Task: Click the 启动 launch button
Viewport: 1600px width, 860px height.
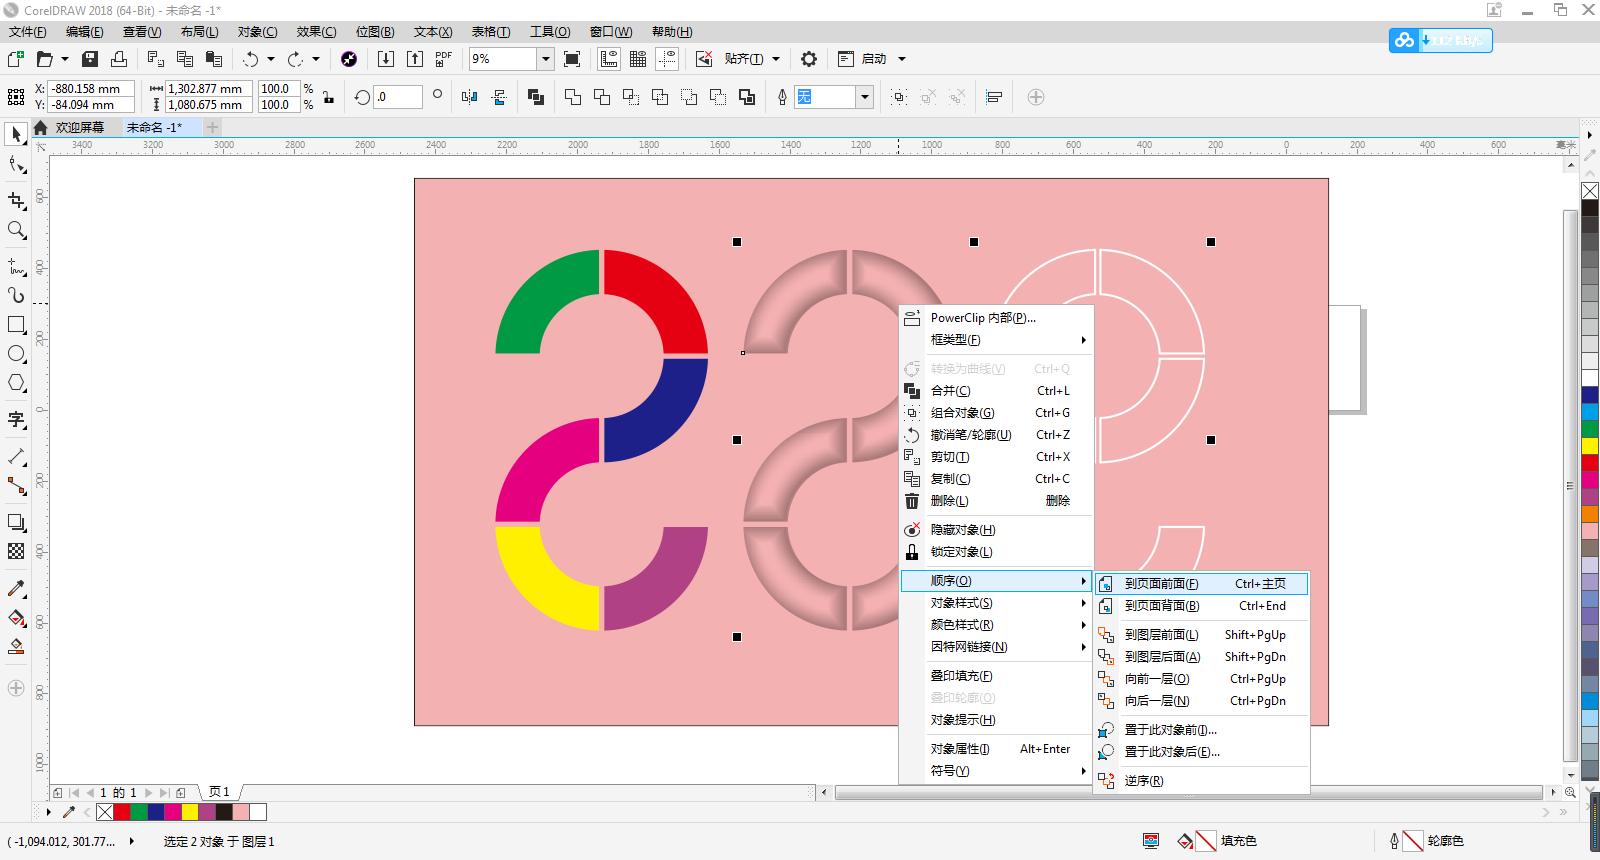Action: pos(874,59)
